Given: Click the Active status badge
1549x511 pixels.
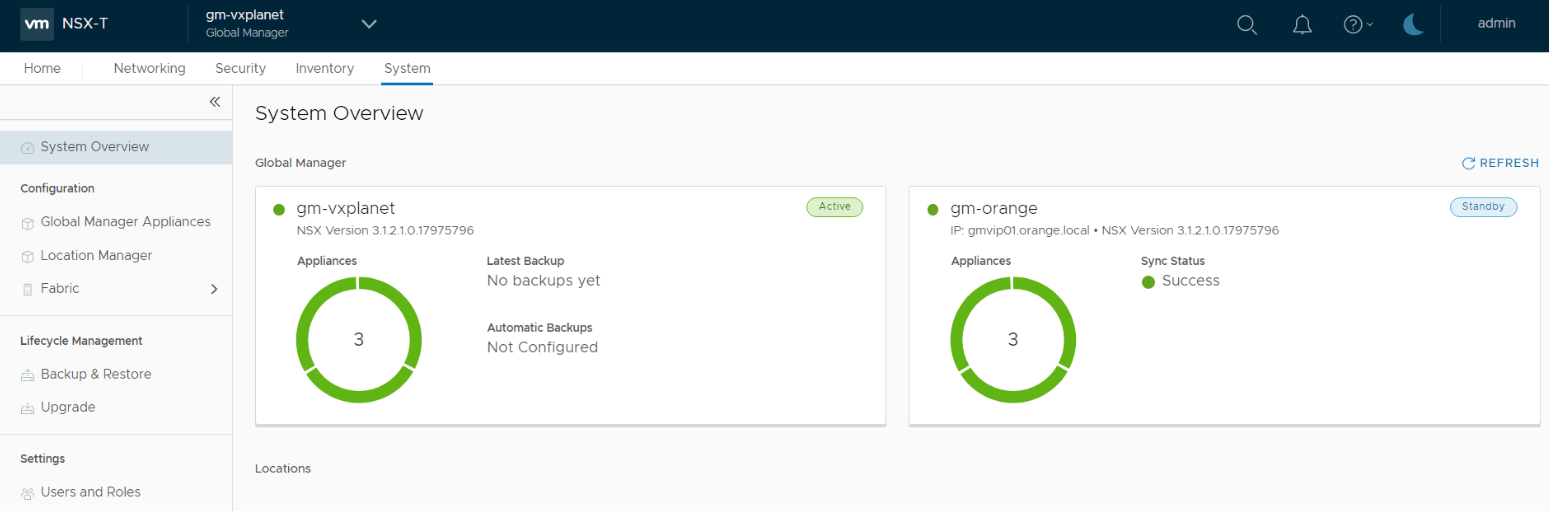Looking at the screenshot, I should tap(834, 207).
